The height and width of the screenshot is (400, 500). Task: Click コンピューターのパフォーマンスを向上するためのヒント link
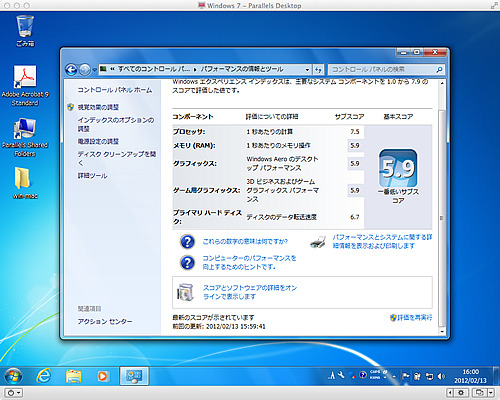coord(249,262)
